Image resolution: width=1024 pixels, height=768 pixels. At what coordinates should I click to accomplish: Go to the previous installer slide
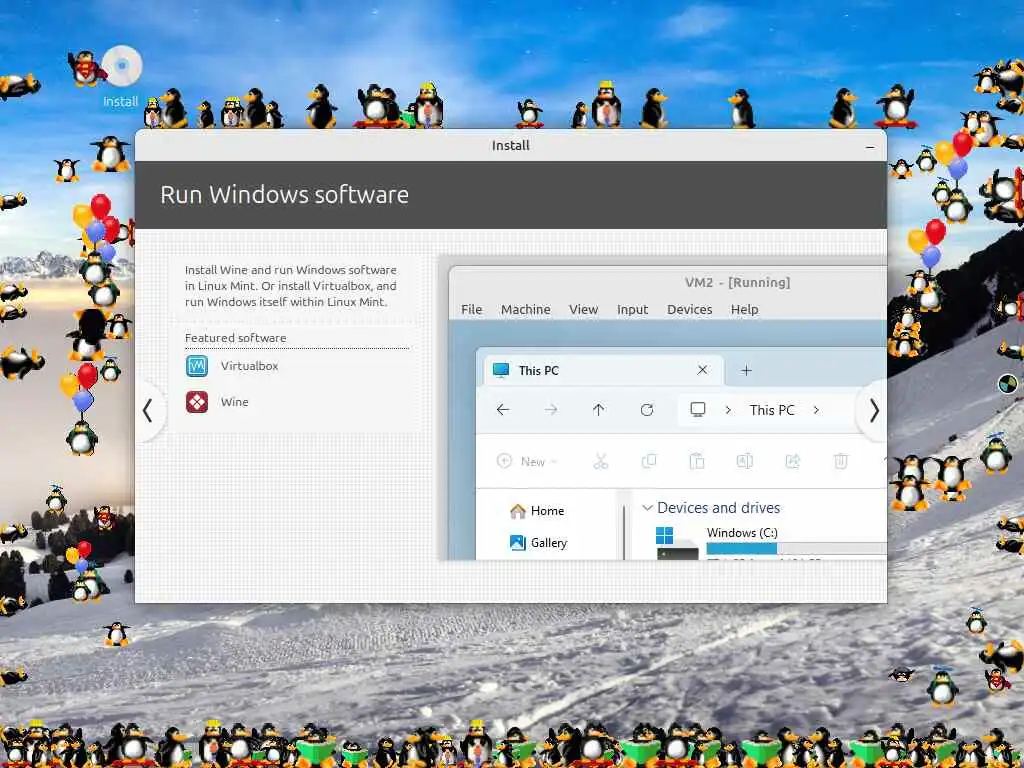tap(148, 411)
